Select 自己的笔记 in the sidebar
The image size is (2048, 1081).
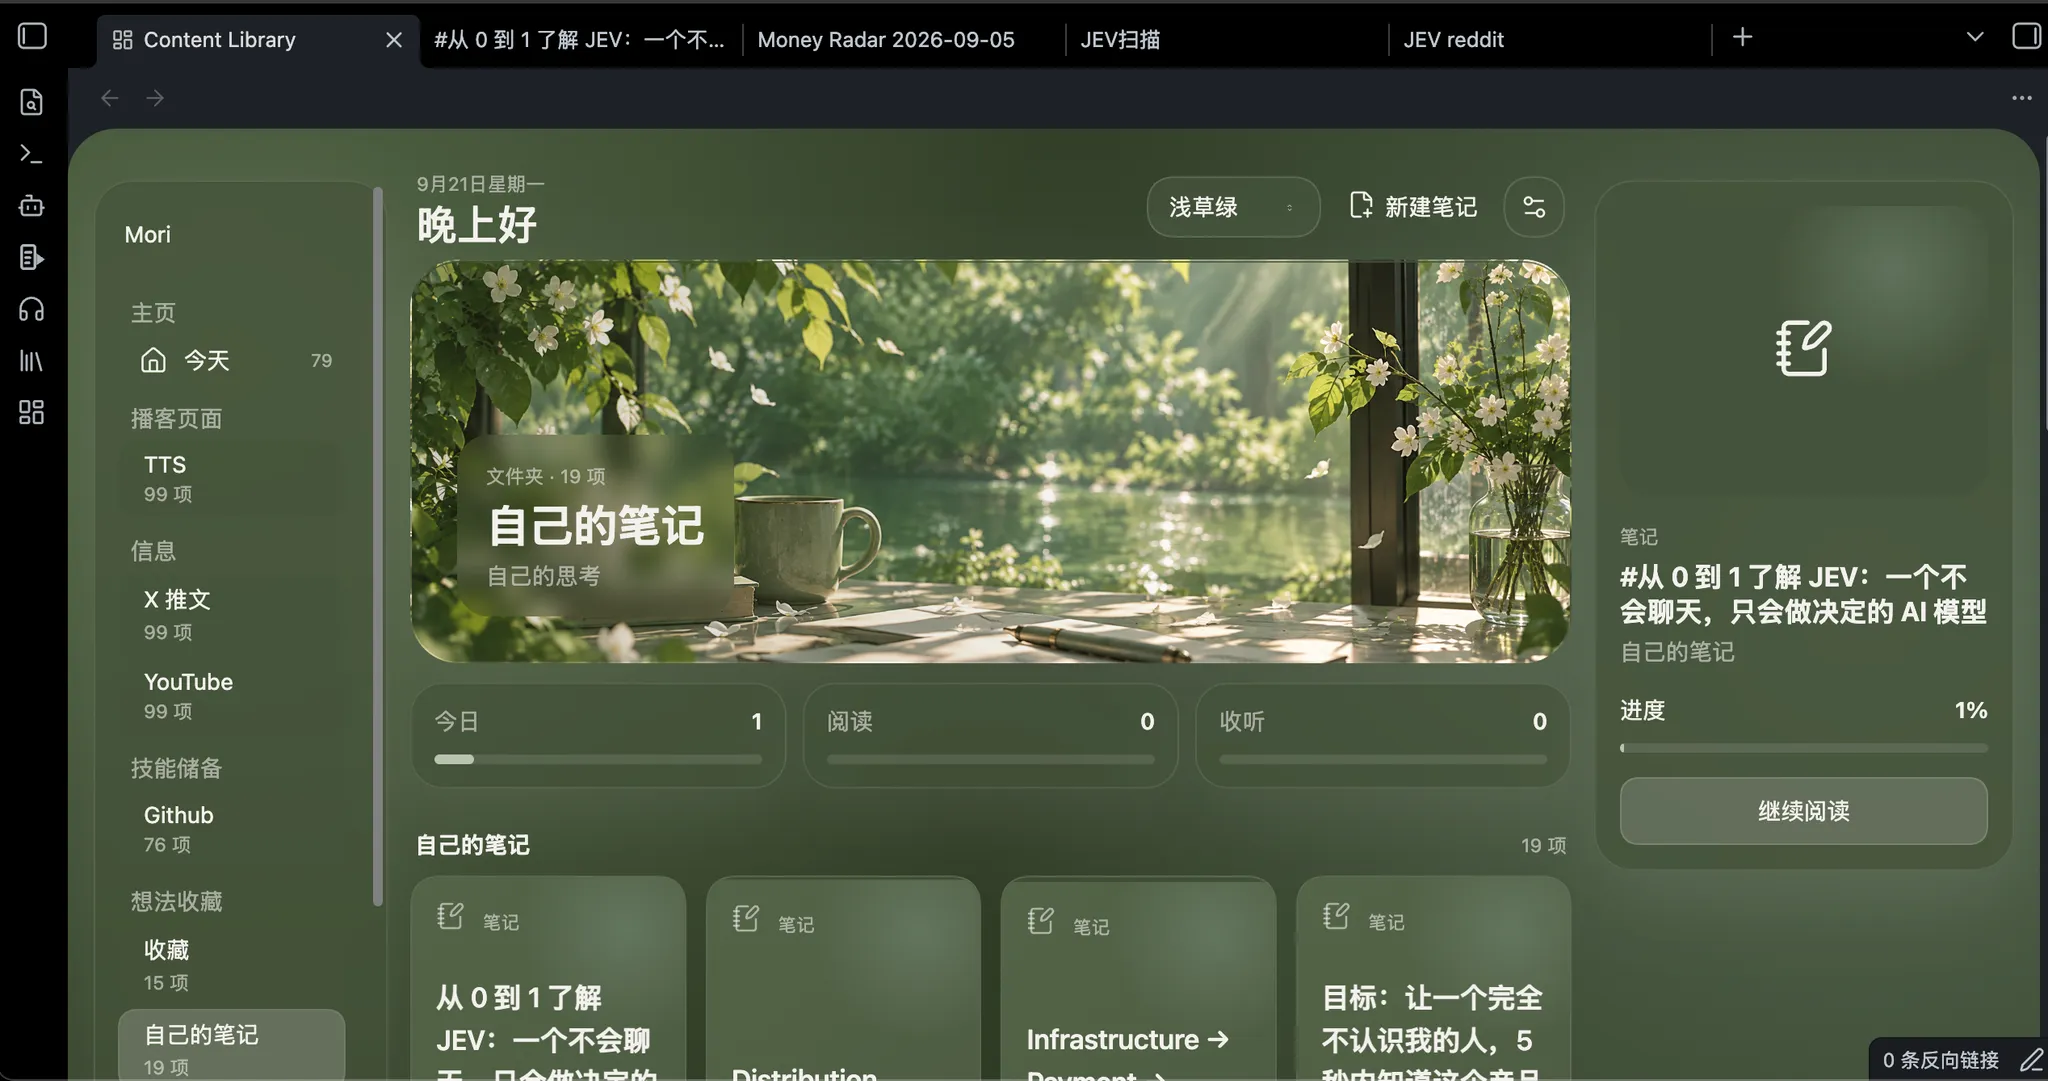(x=232, y=1045)
